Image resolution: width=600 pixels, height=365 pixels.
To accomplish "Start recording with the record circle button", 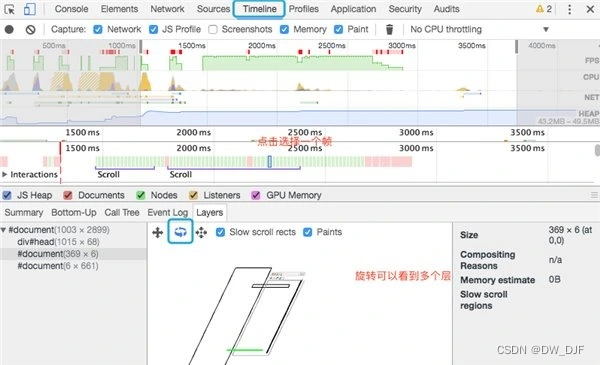I will pyautogui.click(x=9, y=29).
